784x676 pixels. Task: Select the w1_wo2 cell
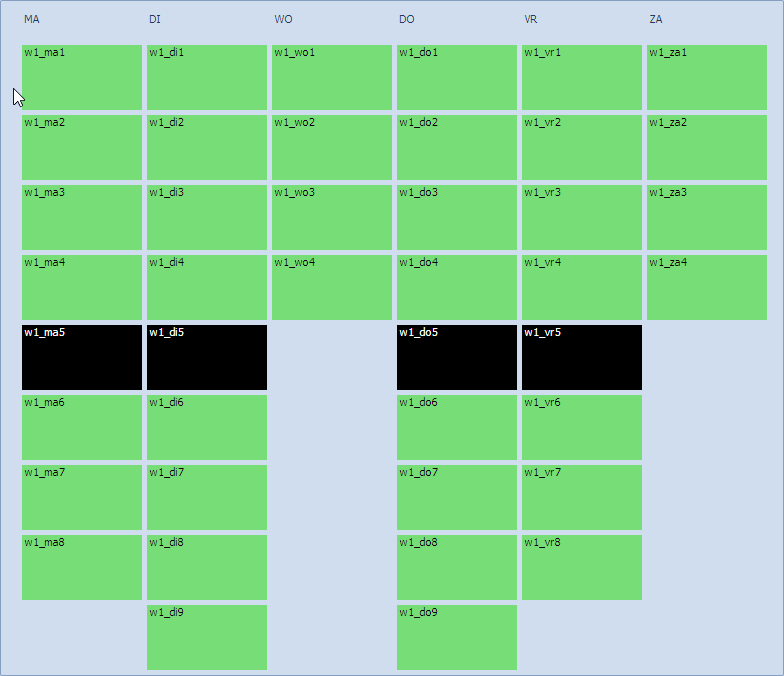tap(332, 148)
